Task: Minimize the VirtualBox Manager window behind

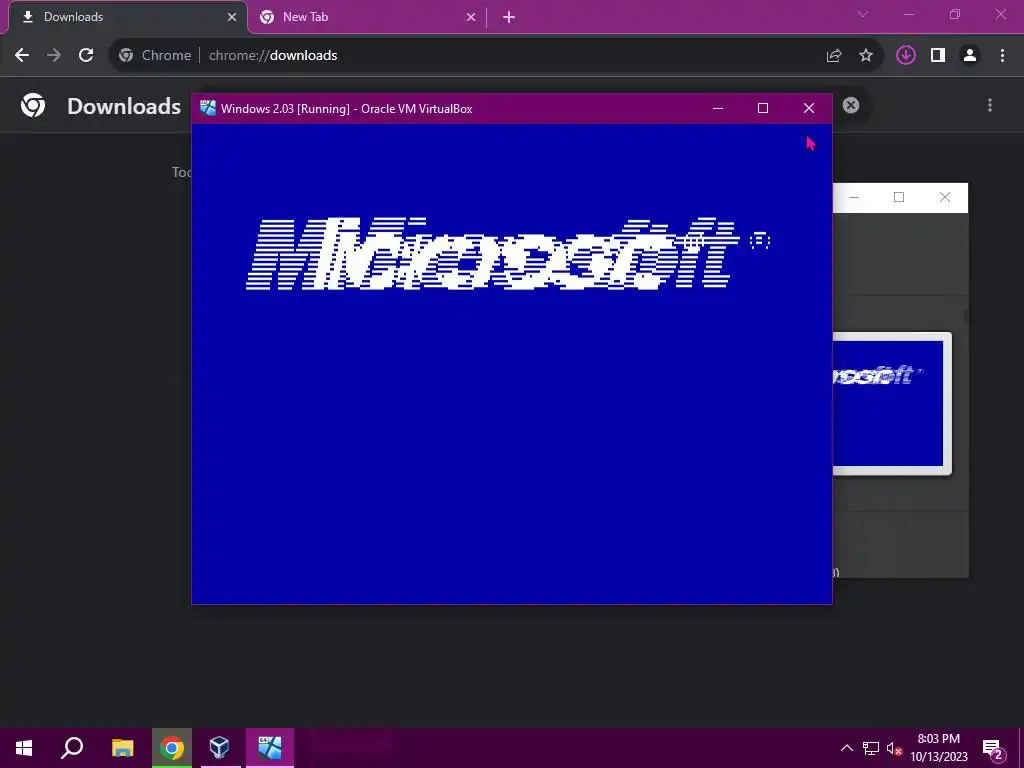Action: point(854,197)
